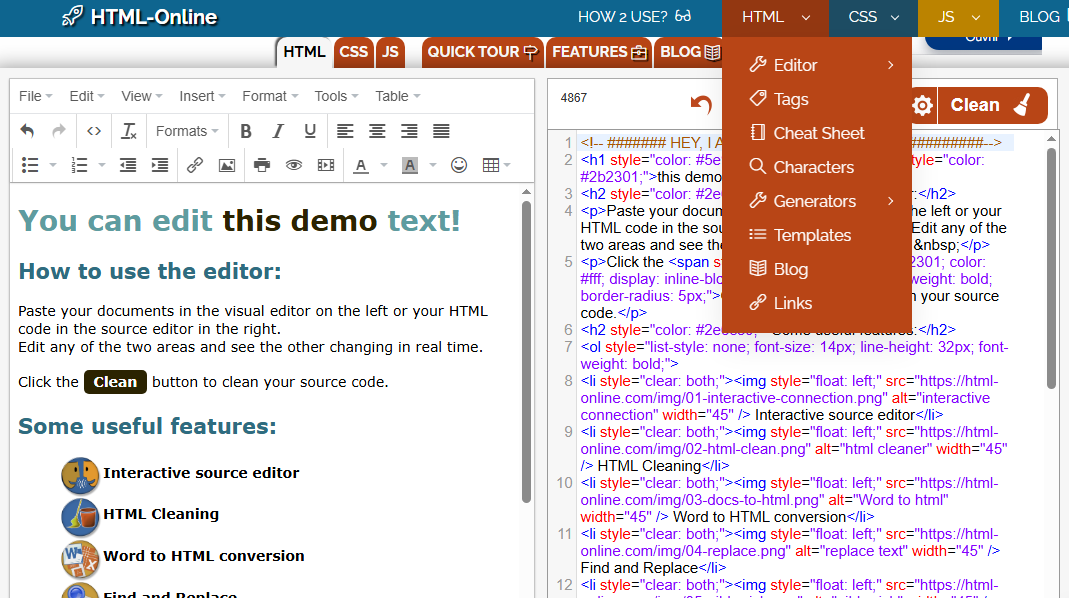Screen dimensions: 1069x598
Task: Open the Formats dropdown
Action: click(x=187, y=131)
